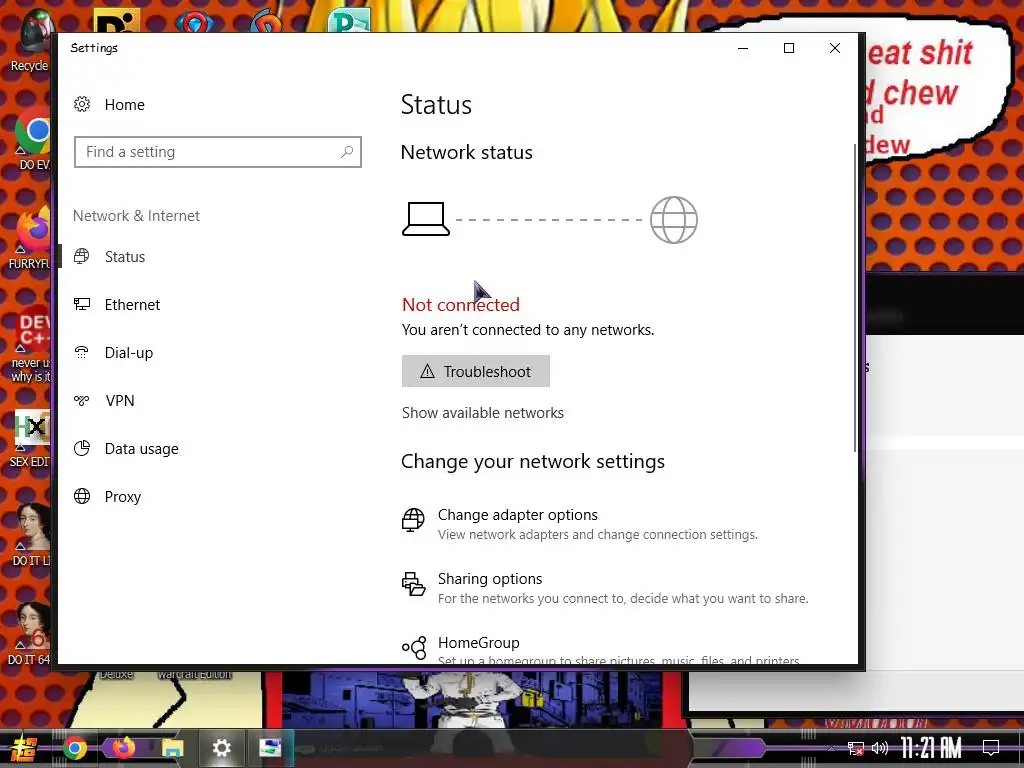Switch to the Settings gear taskbar button
This screenshot has width=1024, height=768.
point(221,748)
